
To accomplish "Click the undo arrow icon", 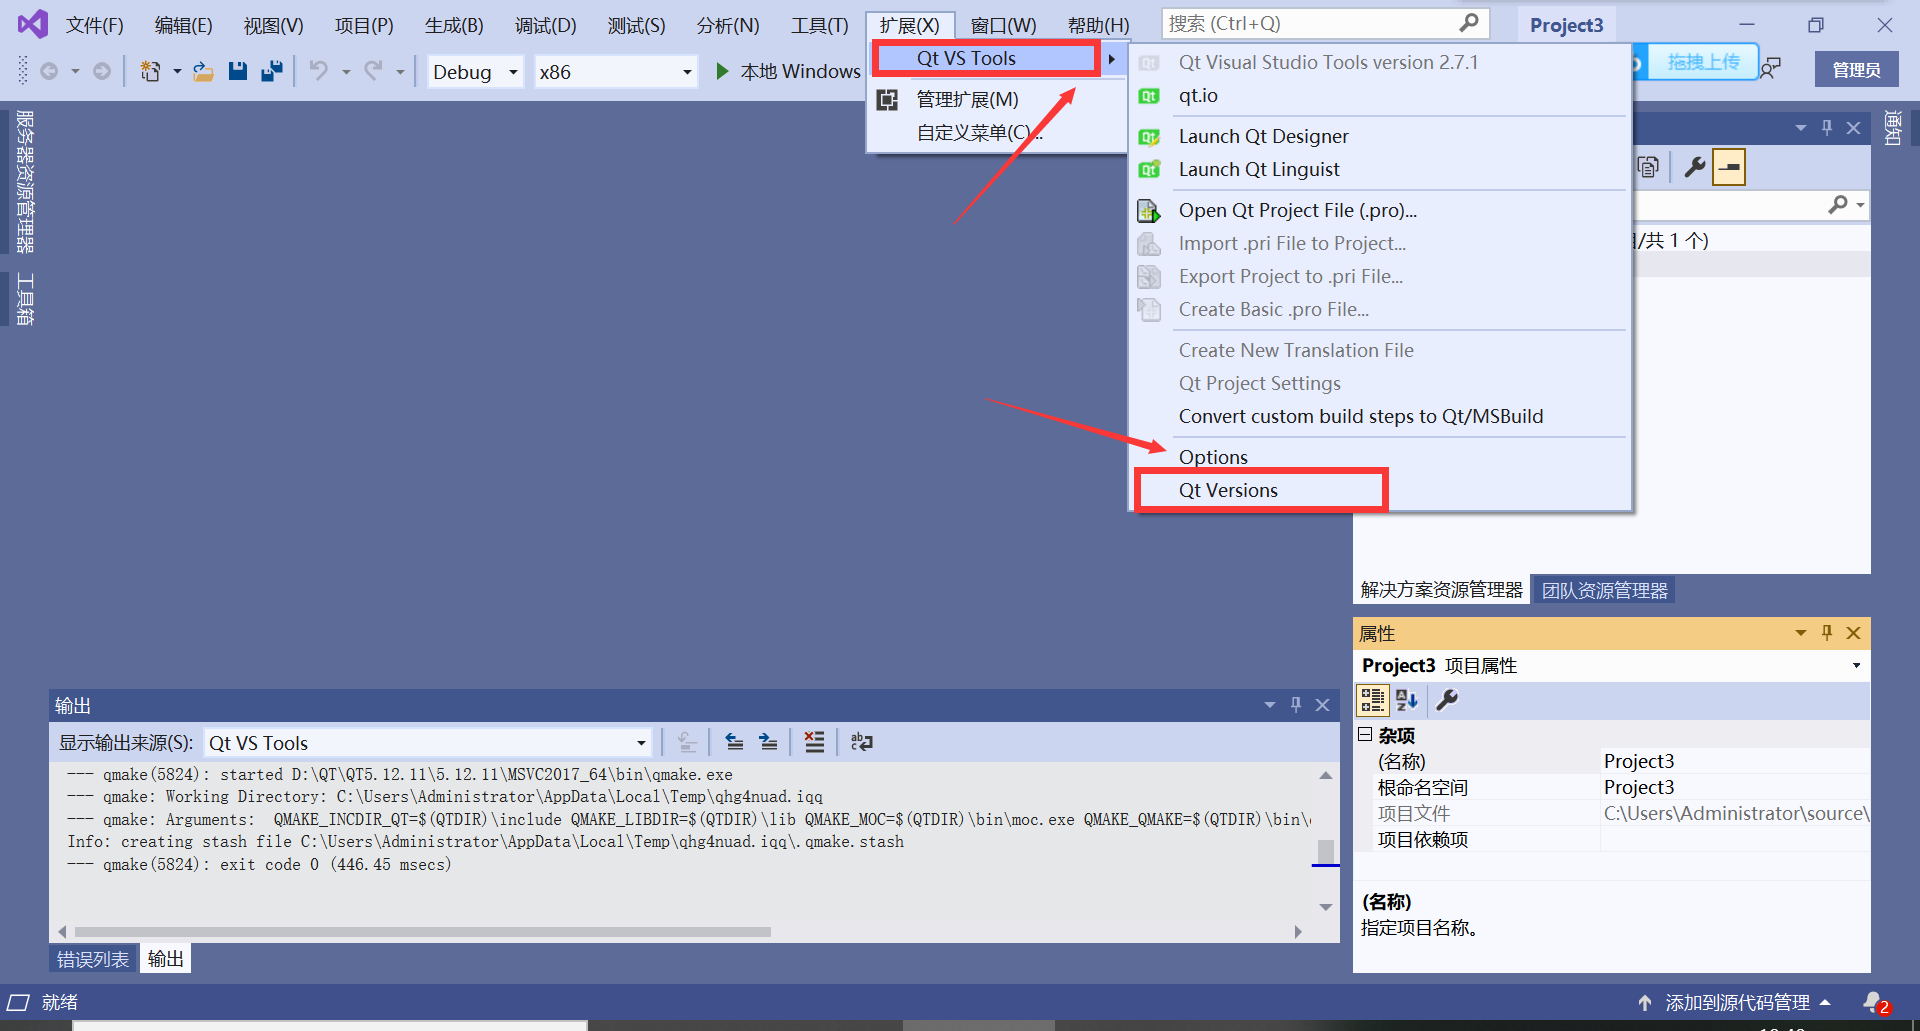I will (x=319, y=71).
